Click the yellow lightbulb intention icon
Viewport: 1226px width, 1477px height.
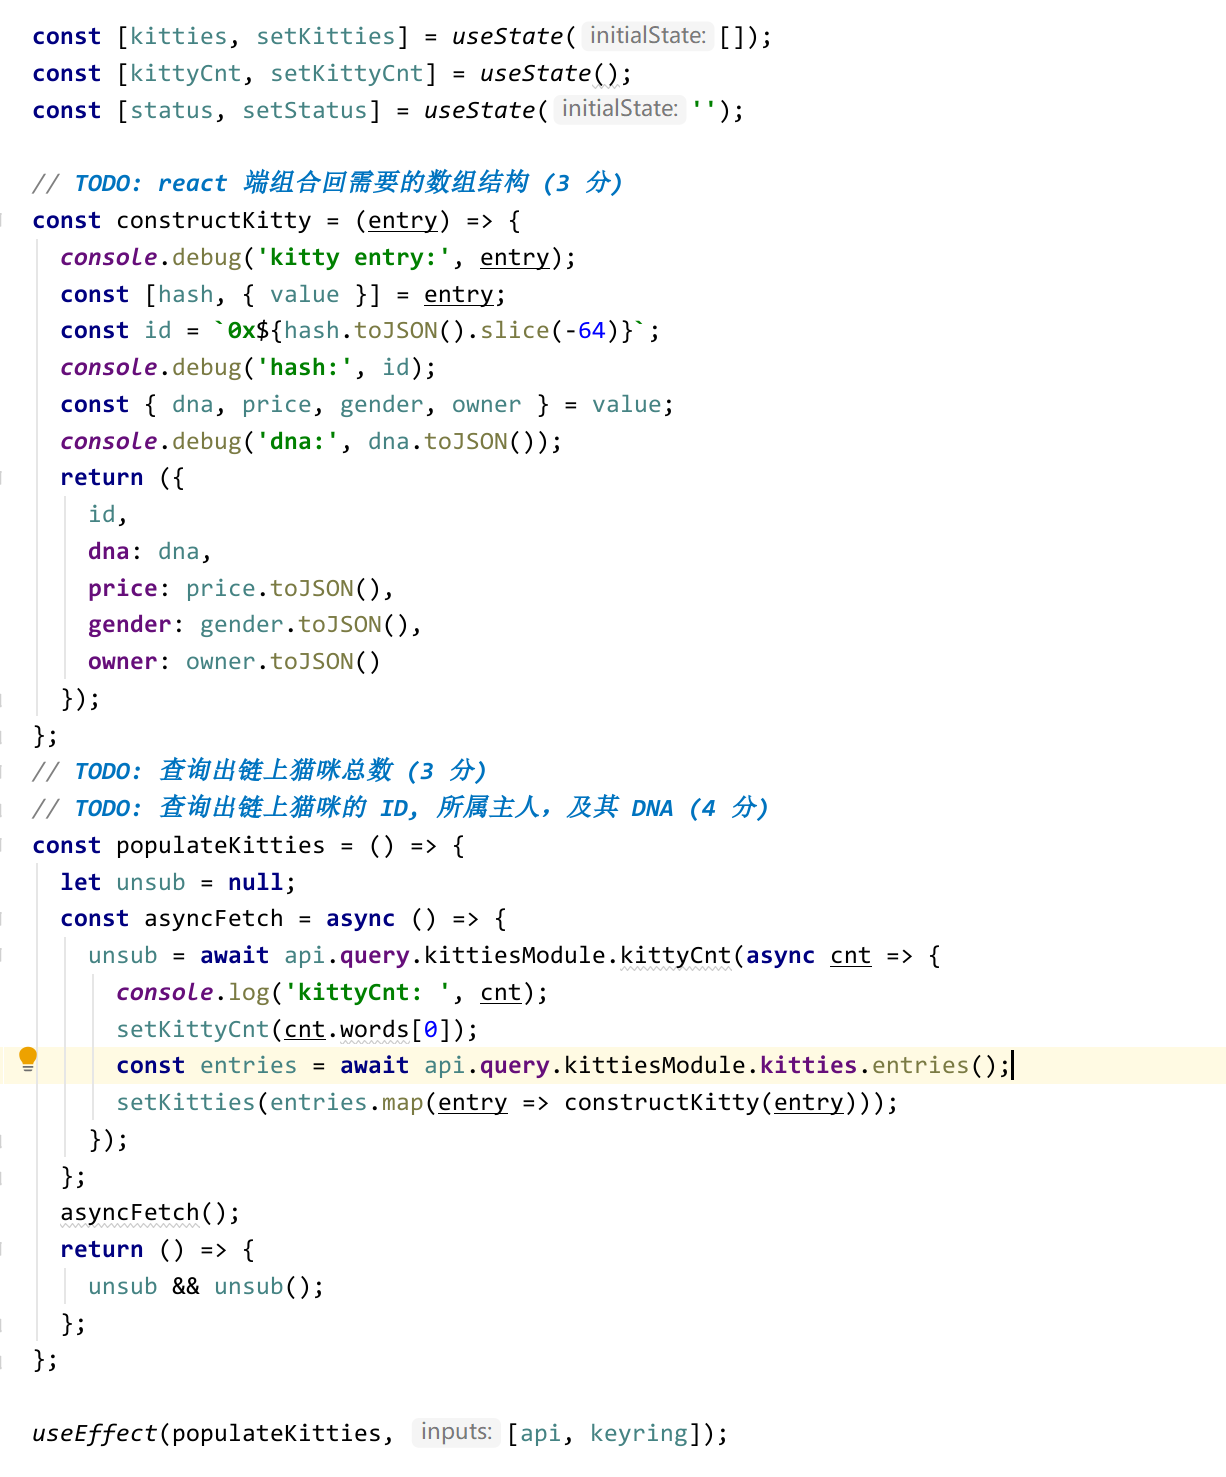click(28, 1059)
